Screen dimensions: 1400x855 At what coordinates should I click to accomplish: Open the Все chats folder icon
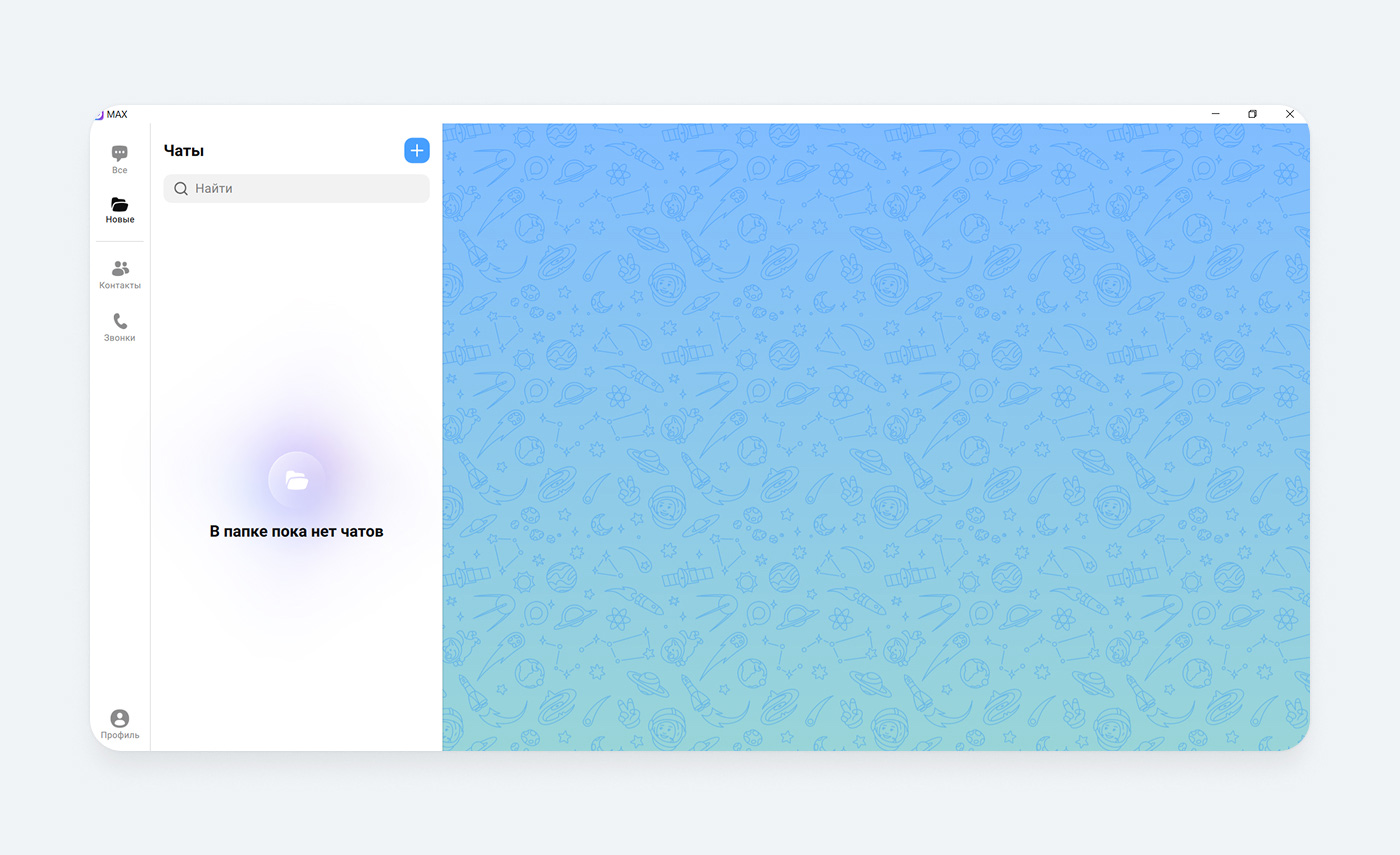pos(119,153)
